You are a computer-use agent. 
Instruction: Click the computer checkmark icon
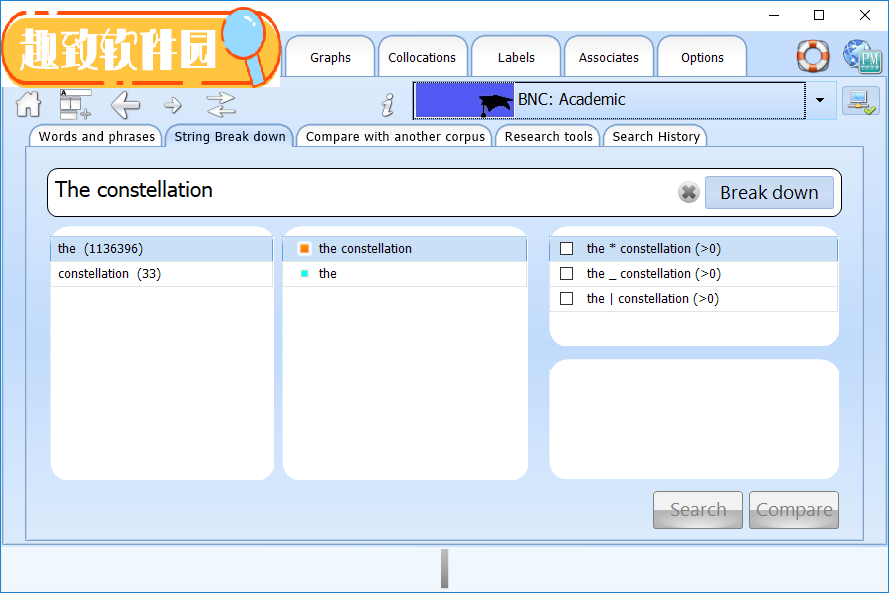pos(860,101)
